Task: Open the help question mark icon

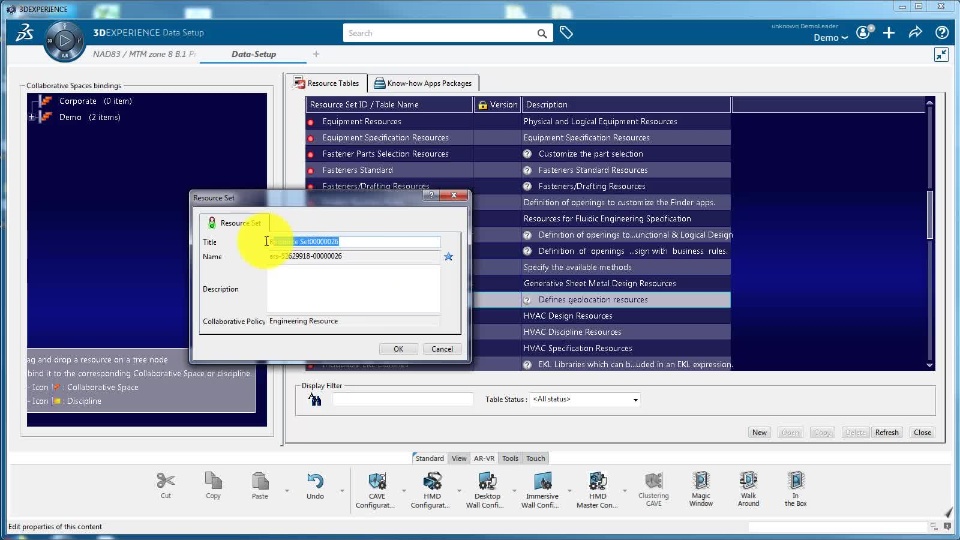Action: click(x=942, y=33)
